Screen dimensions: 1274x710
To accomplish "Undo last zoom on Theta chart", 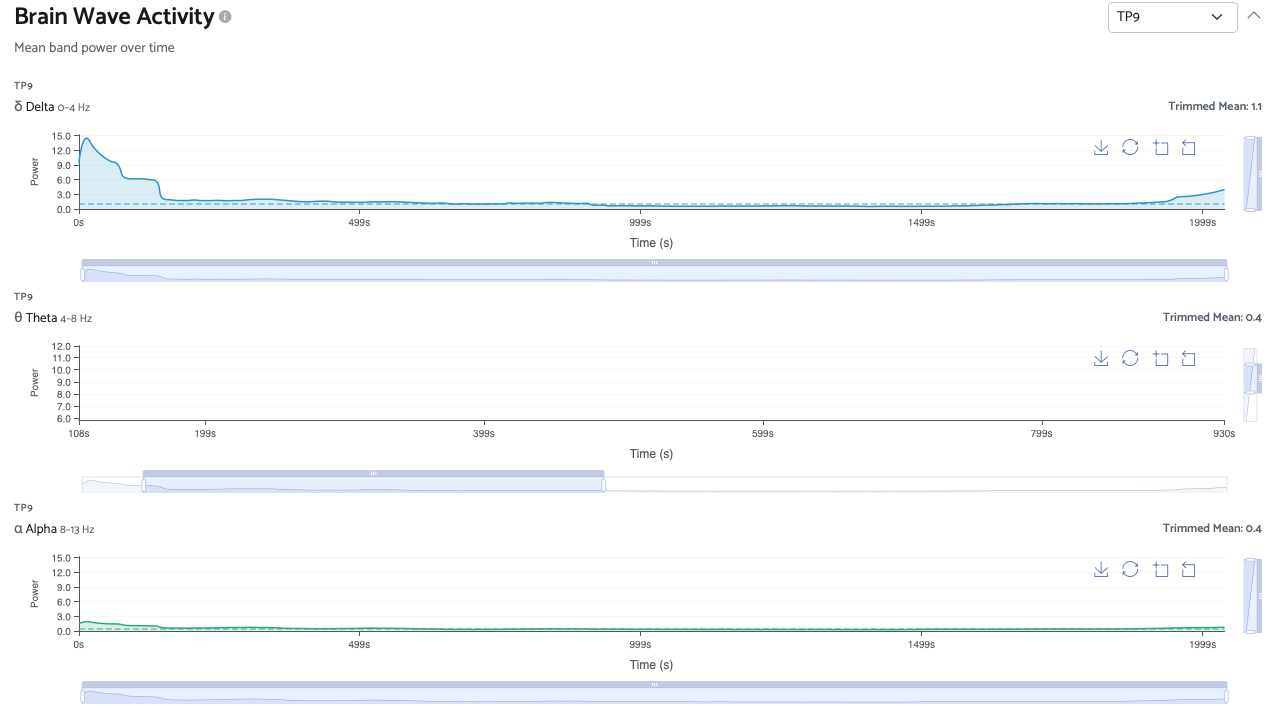I will coord(1189,358).
